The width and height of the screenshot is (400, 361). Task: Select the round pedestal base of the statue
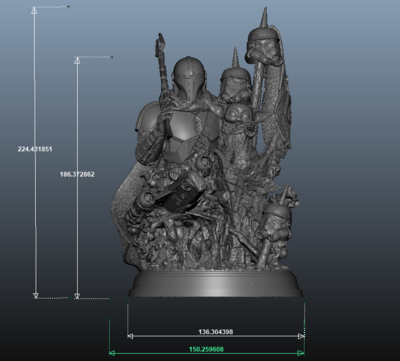(x=215, y=283)
